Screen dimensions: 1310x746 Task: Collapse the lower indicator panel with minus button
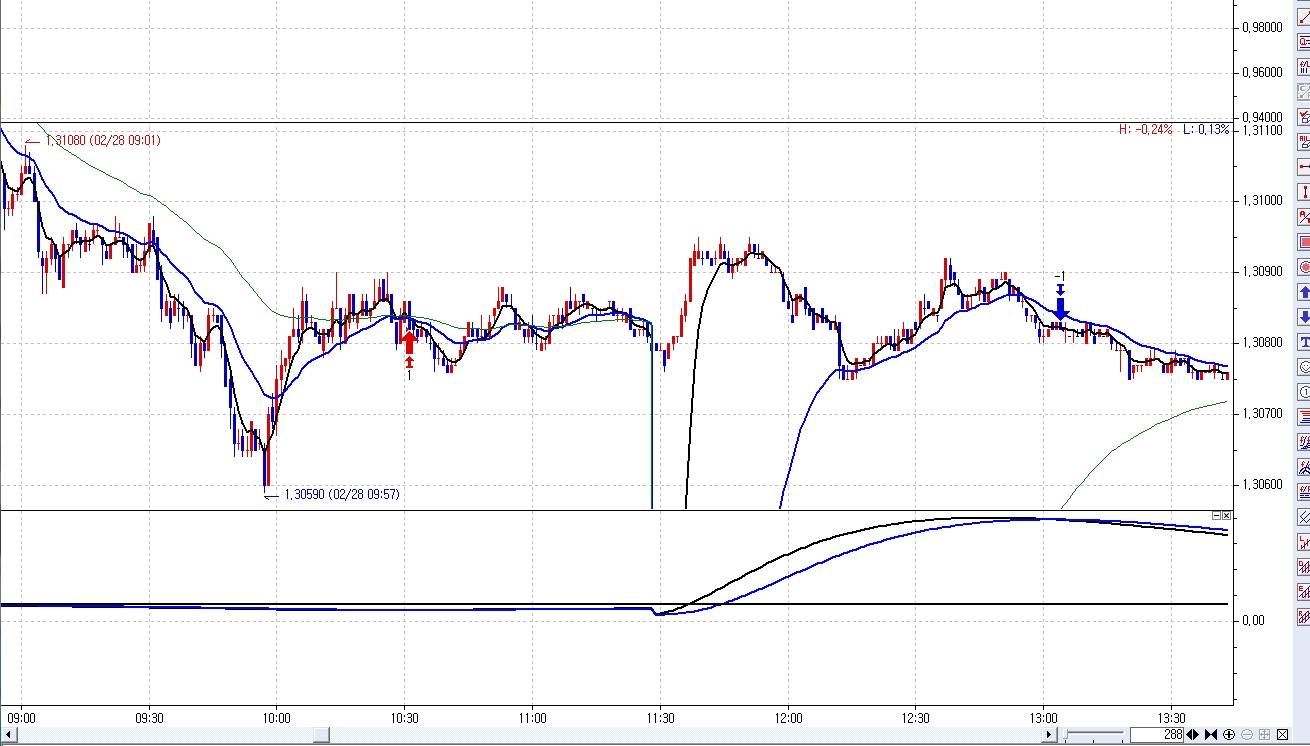[1216, 515]
